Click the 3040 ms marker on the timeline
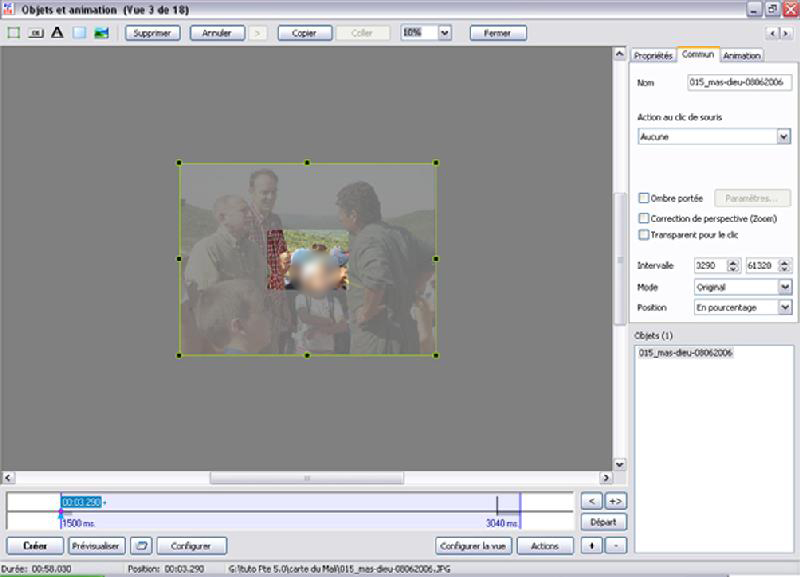This screenshot has height=577, width=800. coord(502,523)
